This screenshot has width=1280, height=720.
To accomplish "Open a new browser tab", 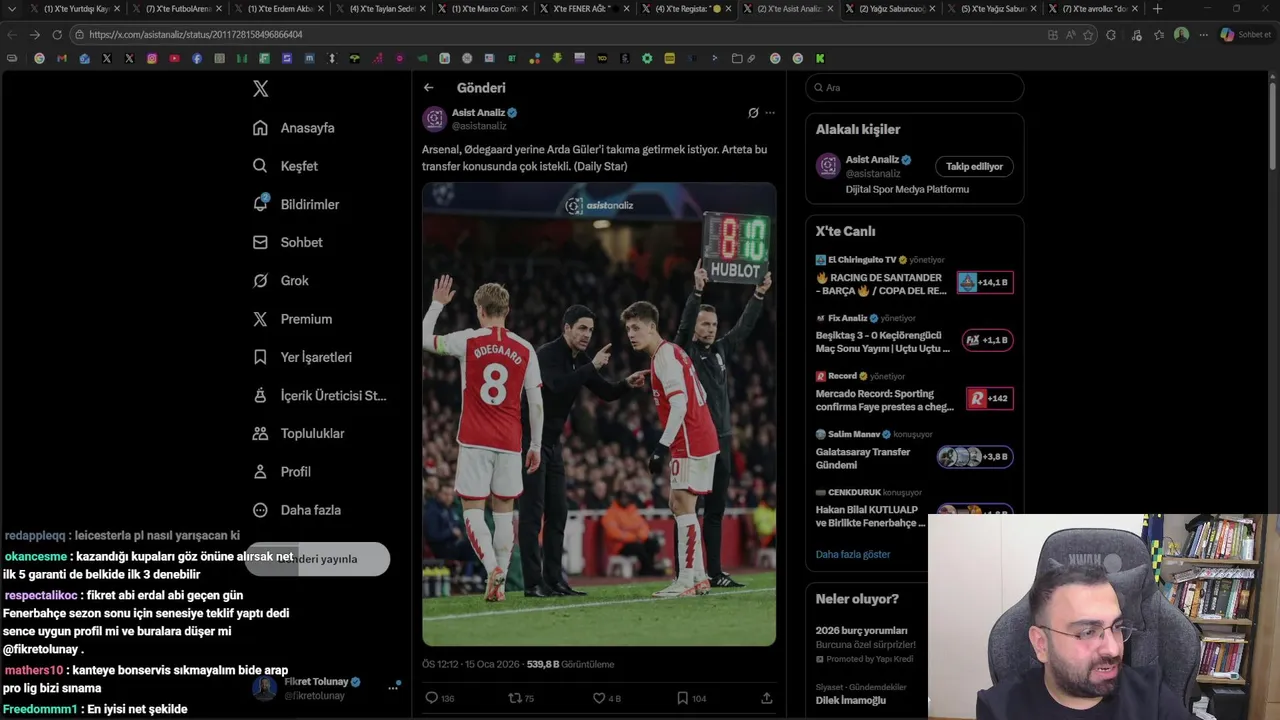I will 1157,9.
